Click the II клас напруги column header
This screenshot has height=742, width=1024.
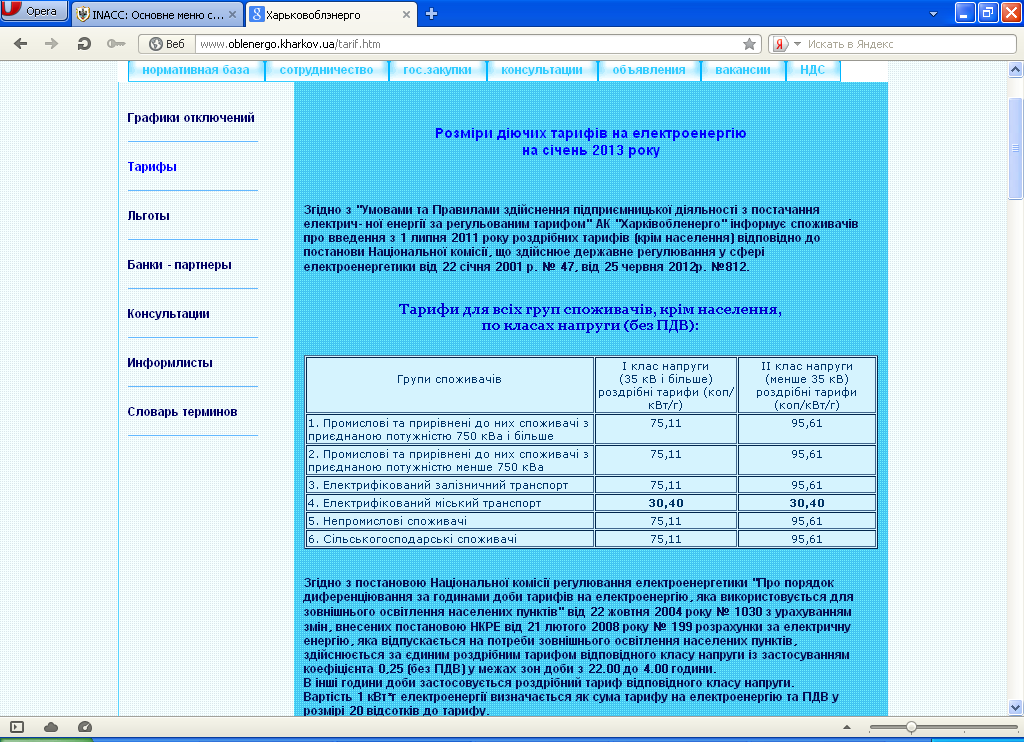coord(807,385)
